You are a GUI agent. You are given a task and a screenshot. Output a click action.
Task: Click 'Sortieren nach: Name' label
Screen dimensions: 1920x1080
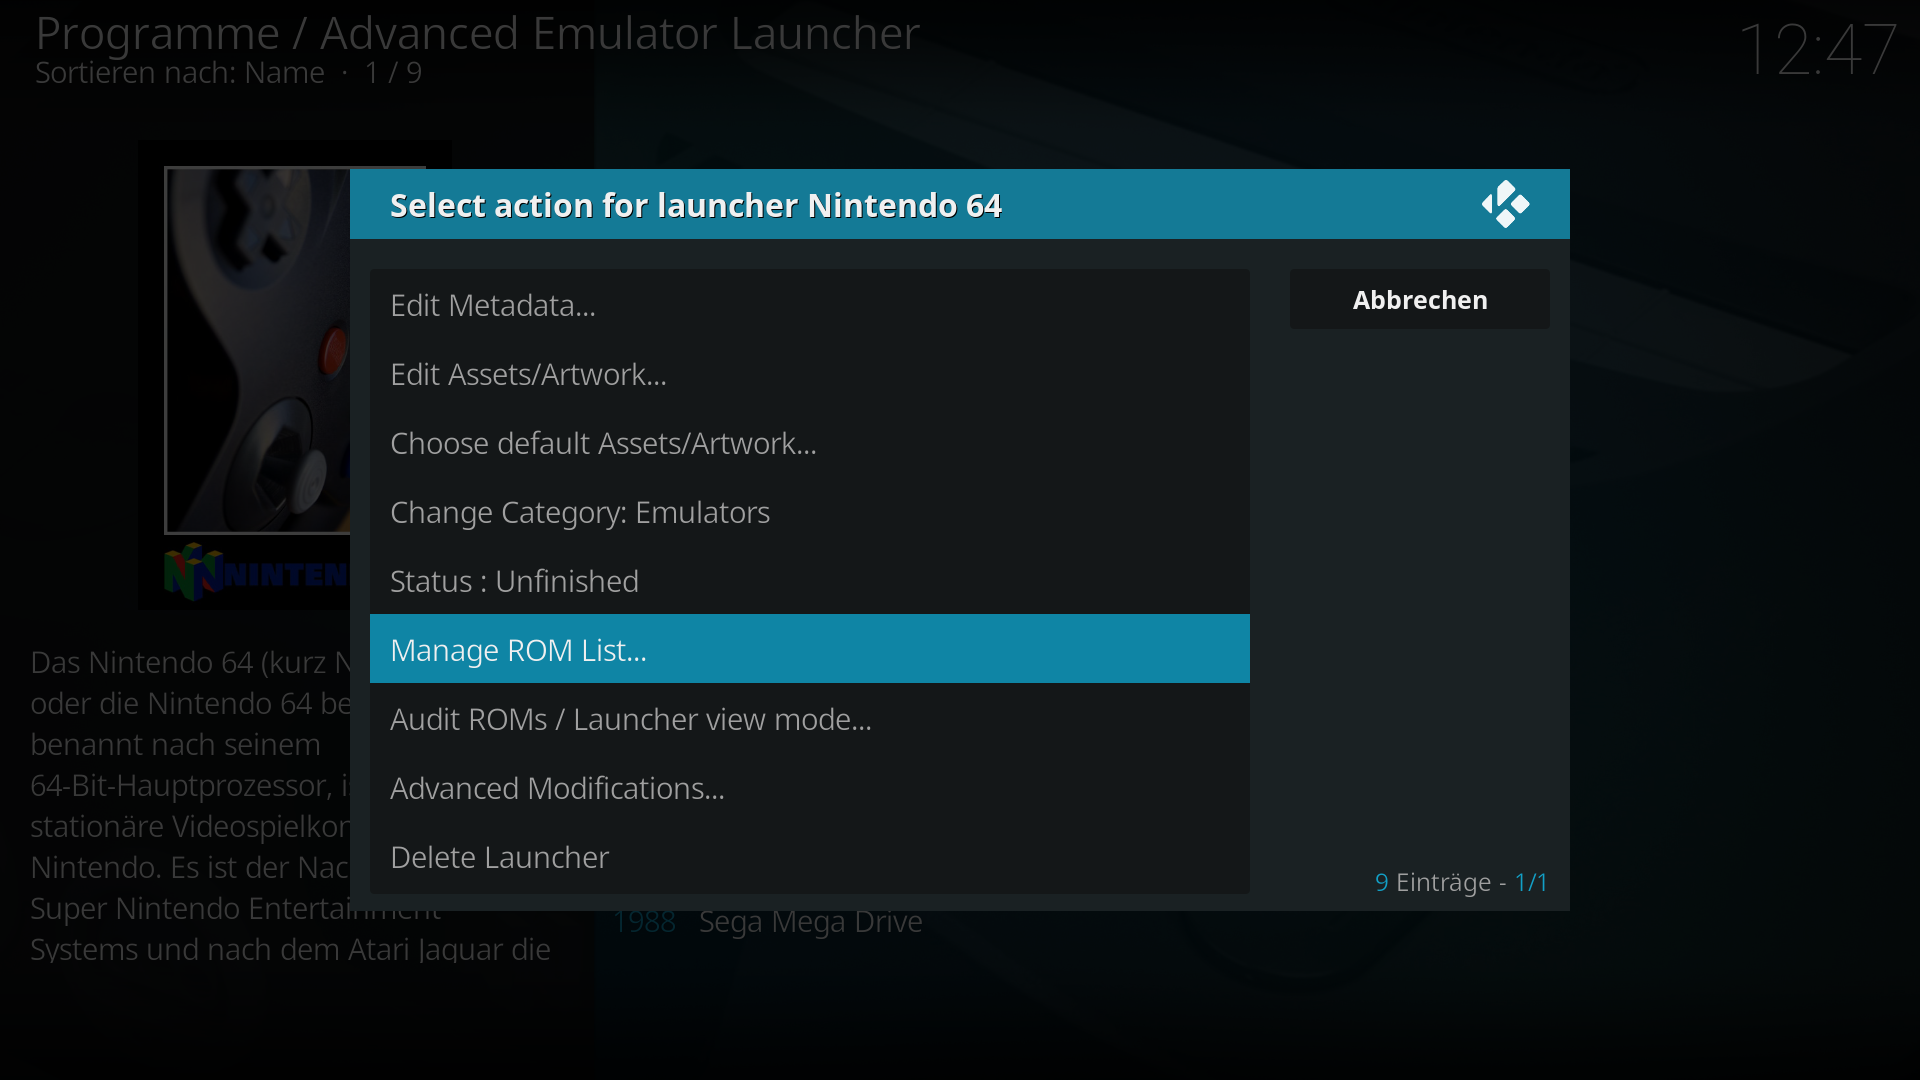point(180,73)
